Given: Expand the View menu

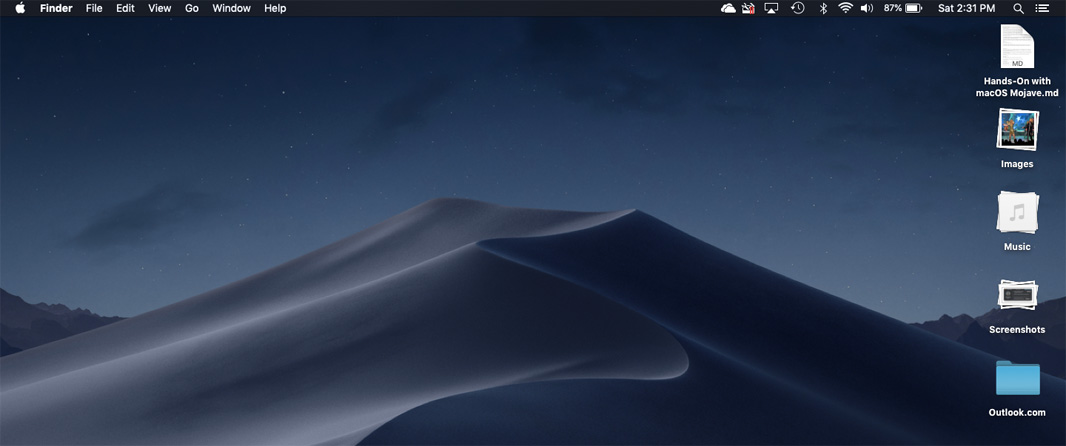Looking at the screenshot, I should tap(159, 8).
